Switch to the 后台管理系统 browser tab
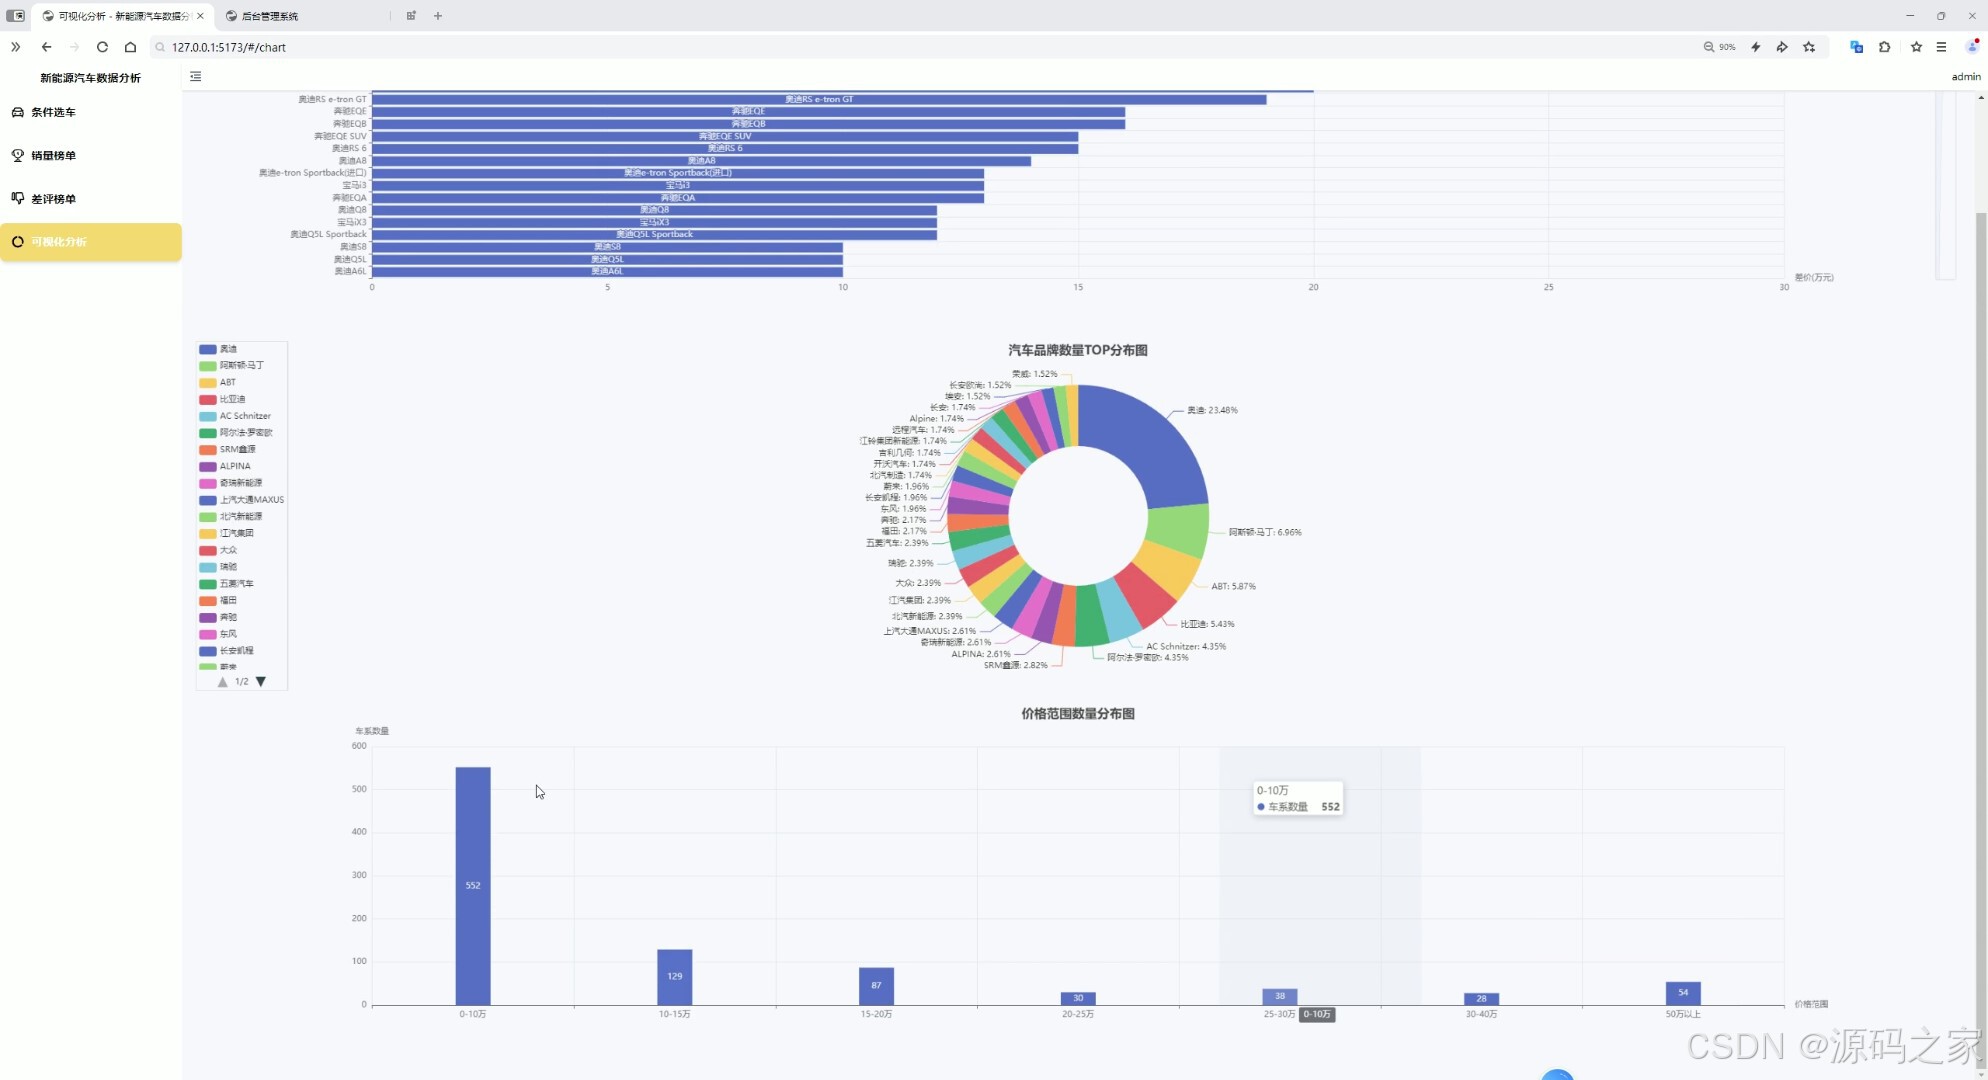1988x1080 pixels. 270,16
